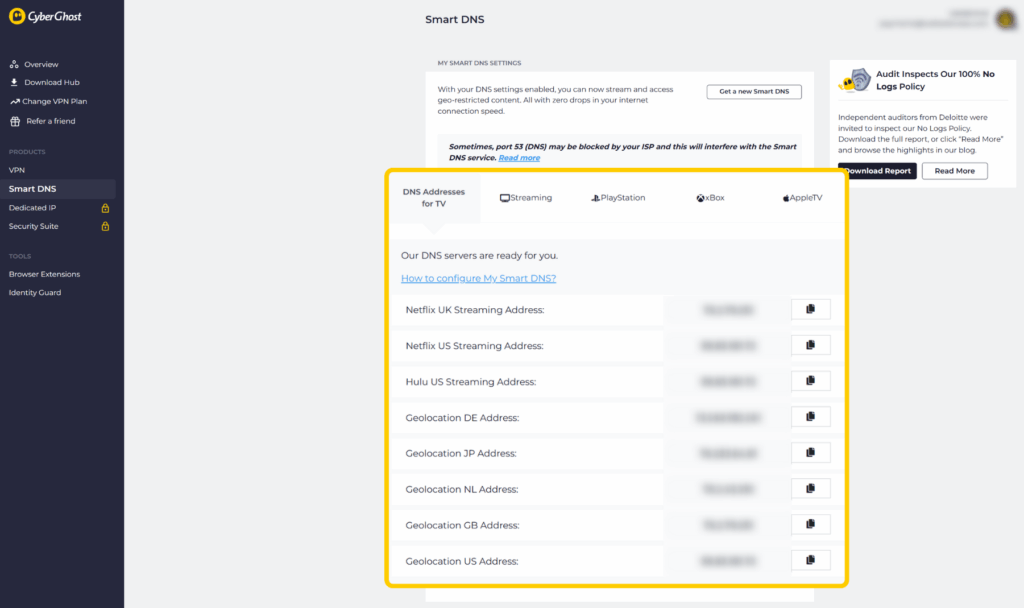Switch to the Streaming tab

point(526,198)
